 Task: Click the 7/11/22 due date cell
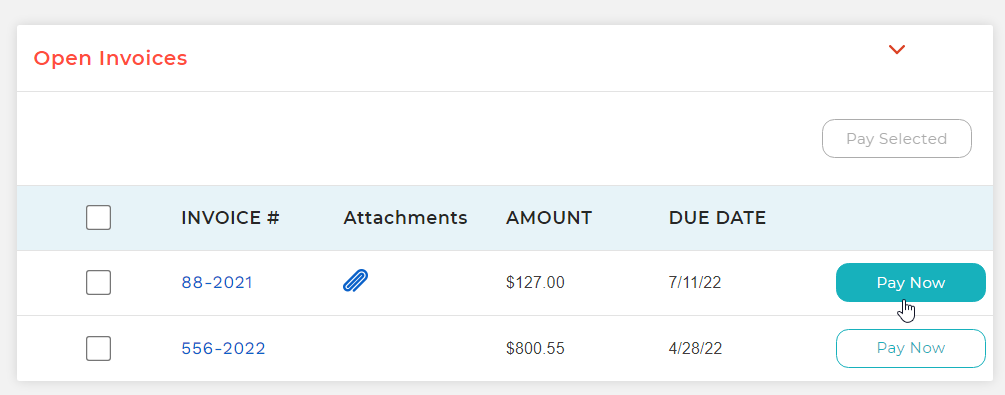tap(695, 283)
